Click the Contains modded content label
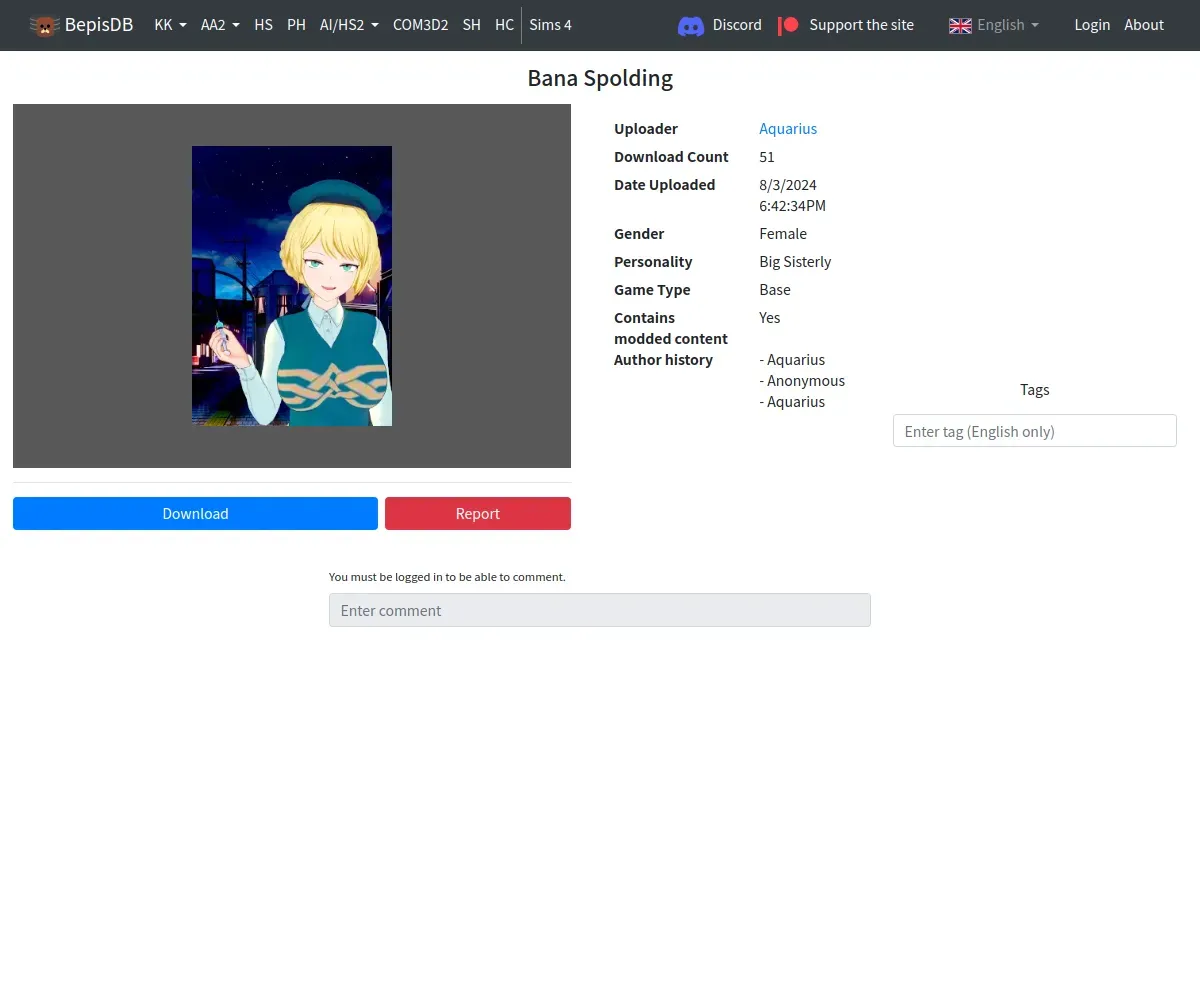Viewport: 1200px width, 1000px height. pyautogui.click(x=671, y=328)
